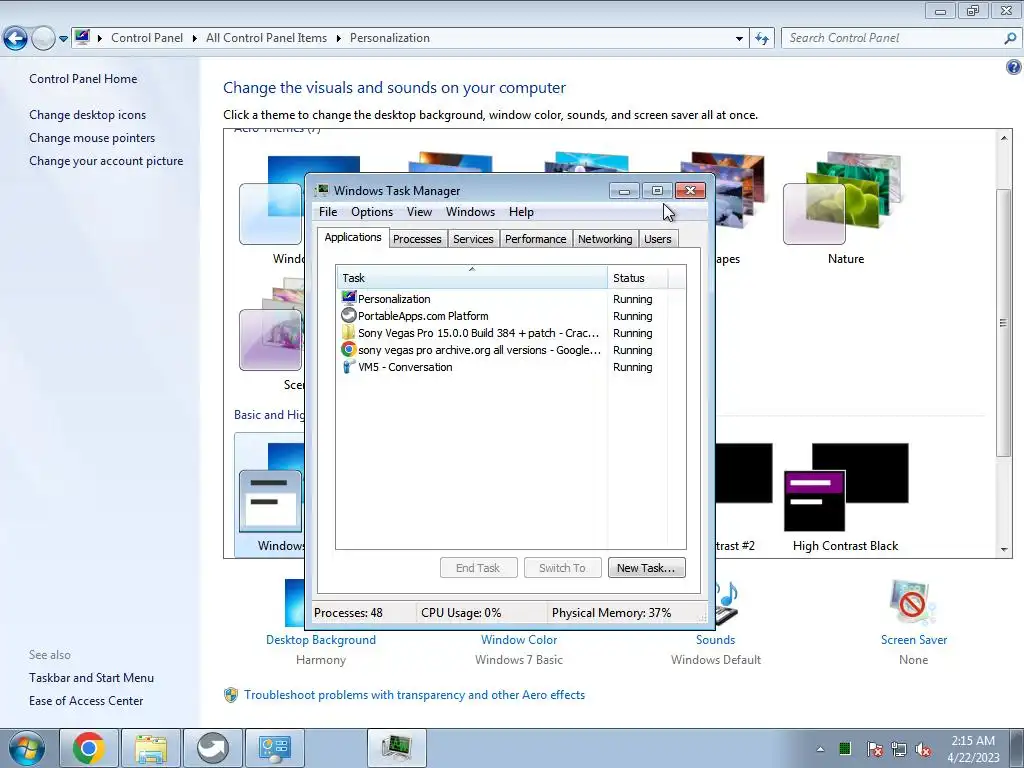Switch to the Users tab
This screenshot has height=768, width=1024.
[x=658, y=239]
